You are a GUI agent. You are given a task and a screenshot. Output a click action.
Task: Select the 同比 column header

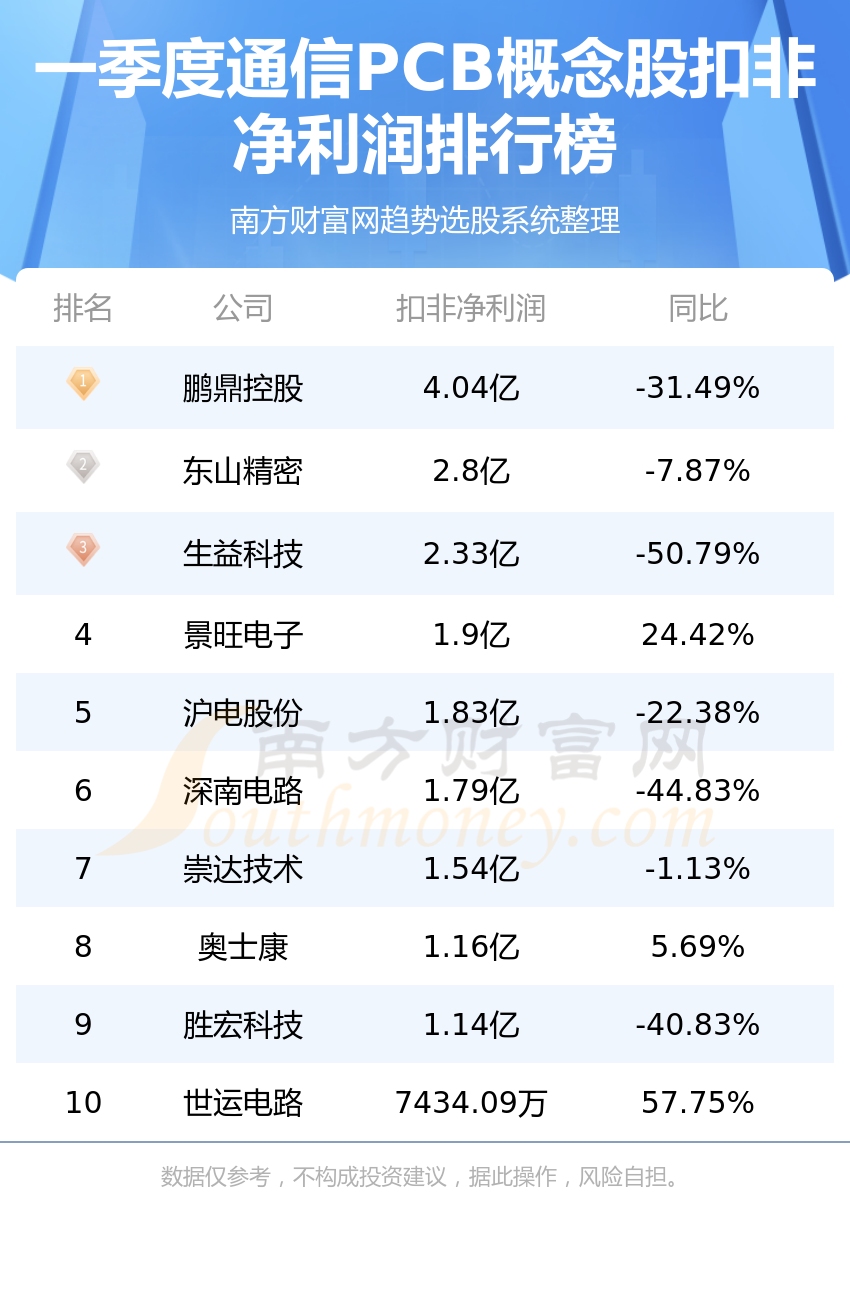click(698, 308)
